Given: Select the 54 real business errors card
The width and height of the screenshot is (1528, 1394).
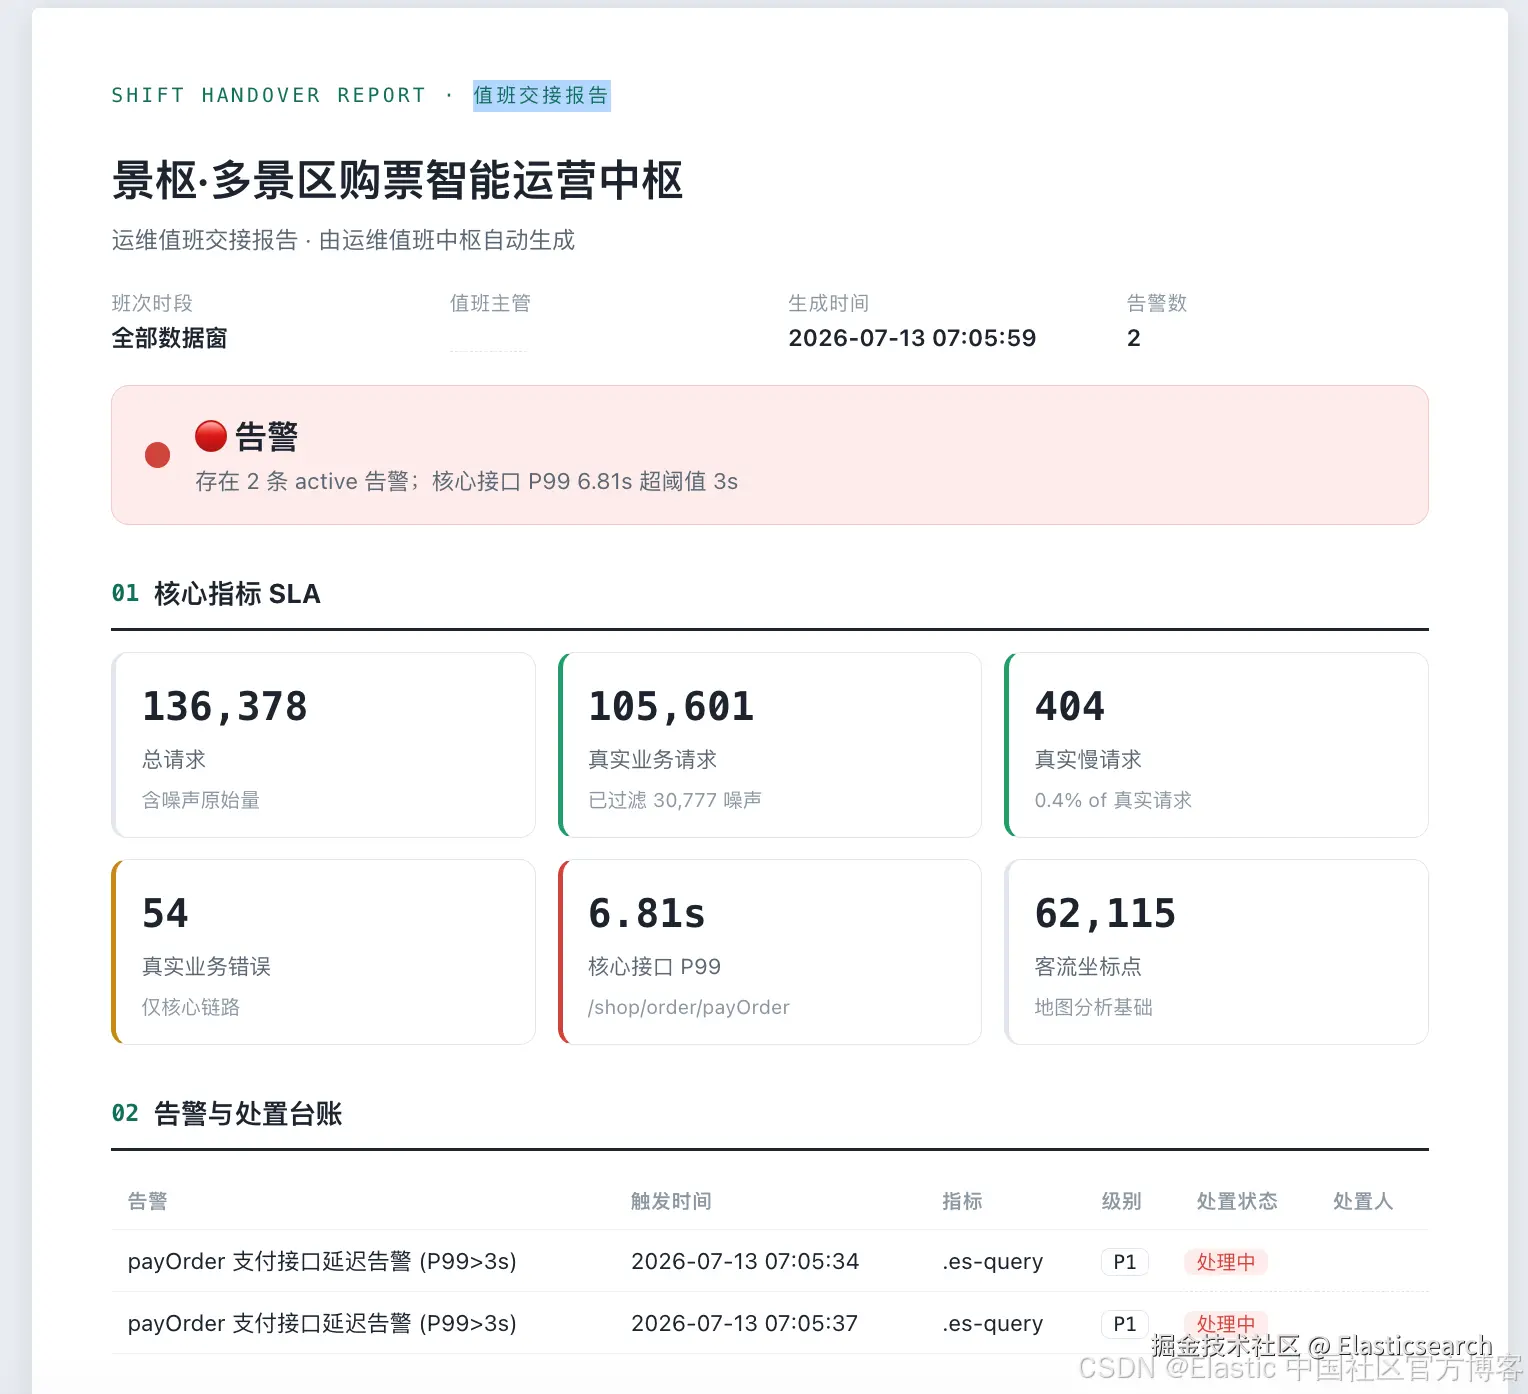Looking at the screenshot, I should click(x=323, y=952).
